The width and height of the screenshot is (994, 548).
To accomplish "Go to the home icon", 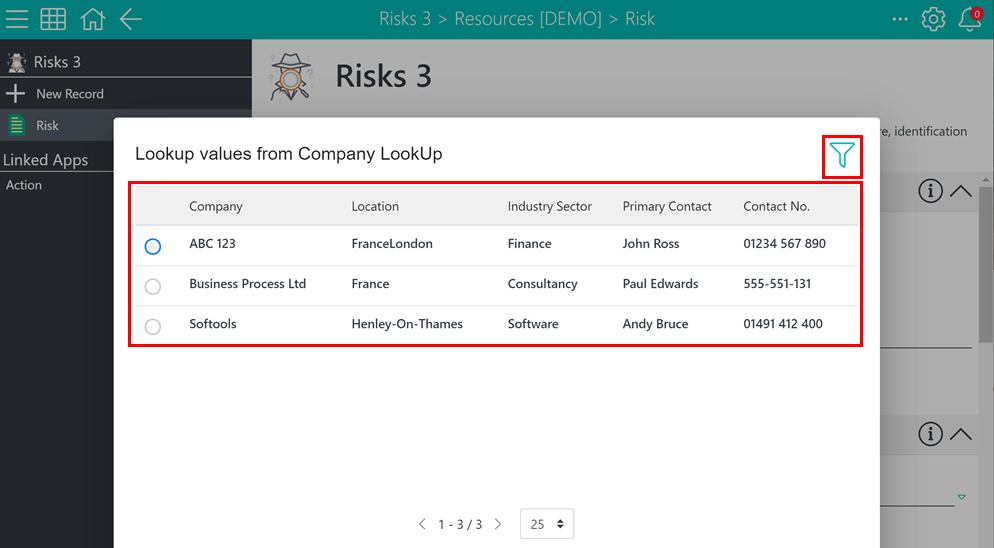I will [x=93, y=19].
